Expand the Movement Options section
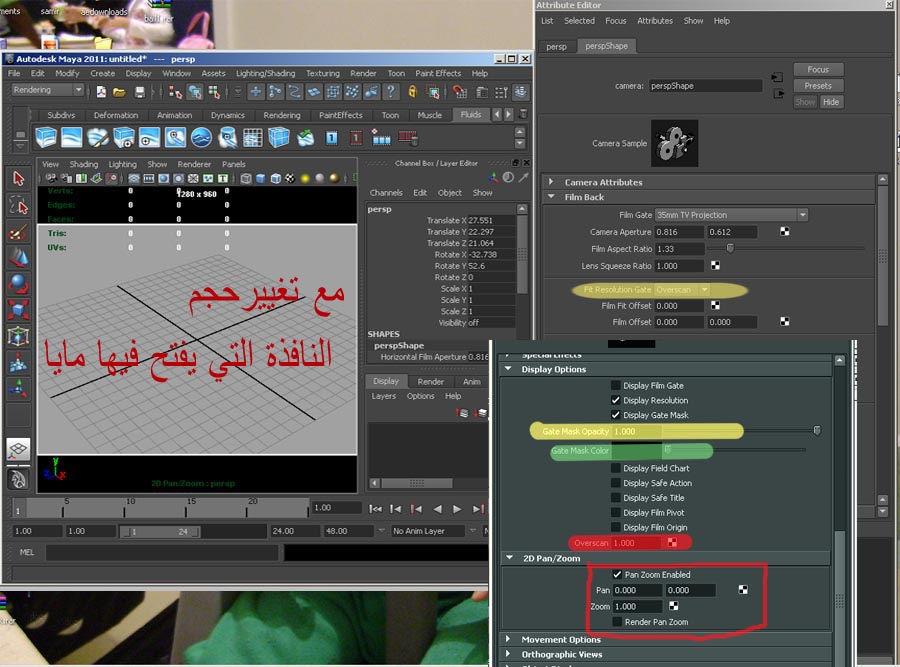Viewport: 900px width, 667px height. coord(508,639)
